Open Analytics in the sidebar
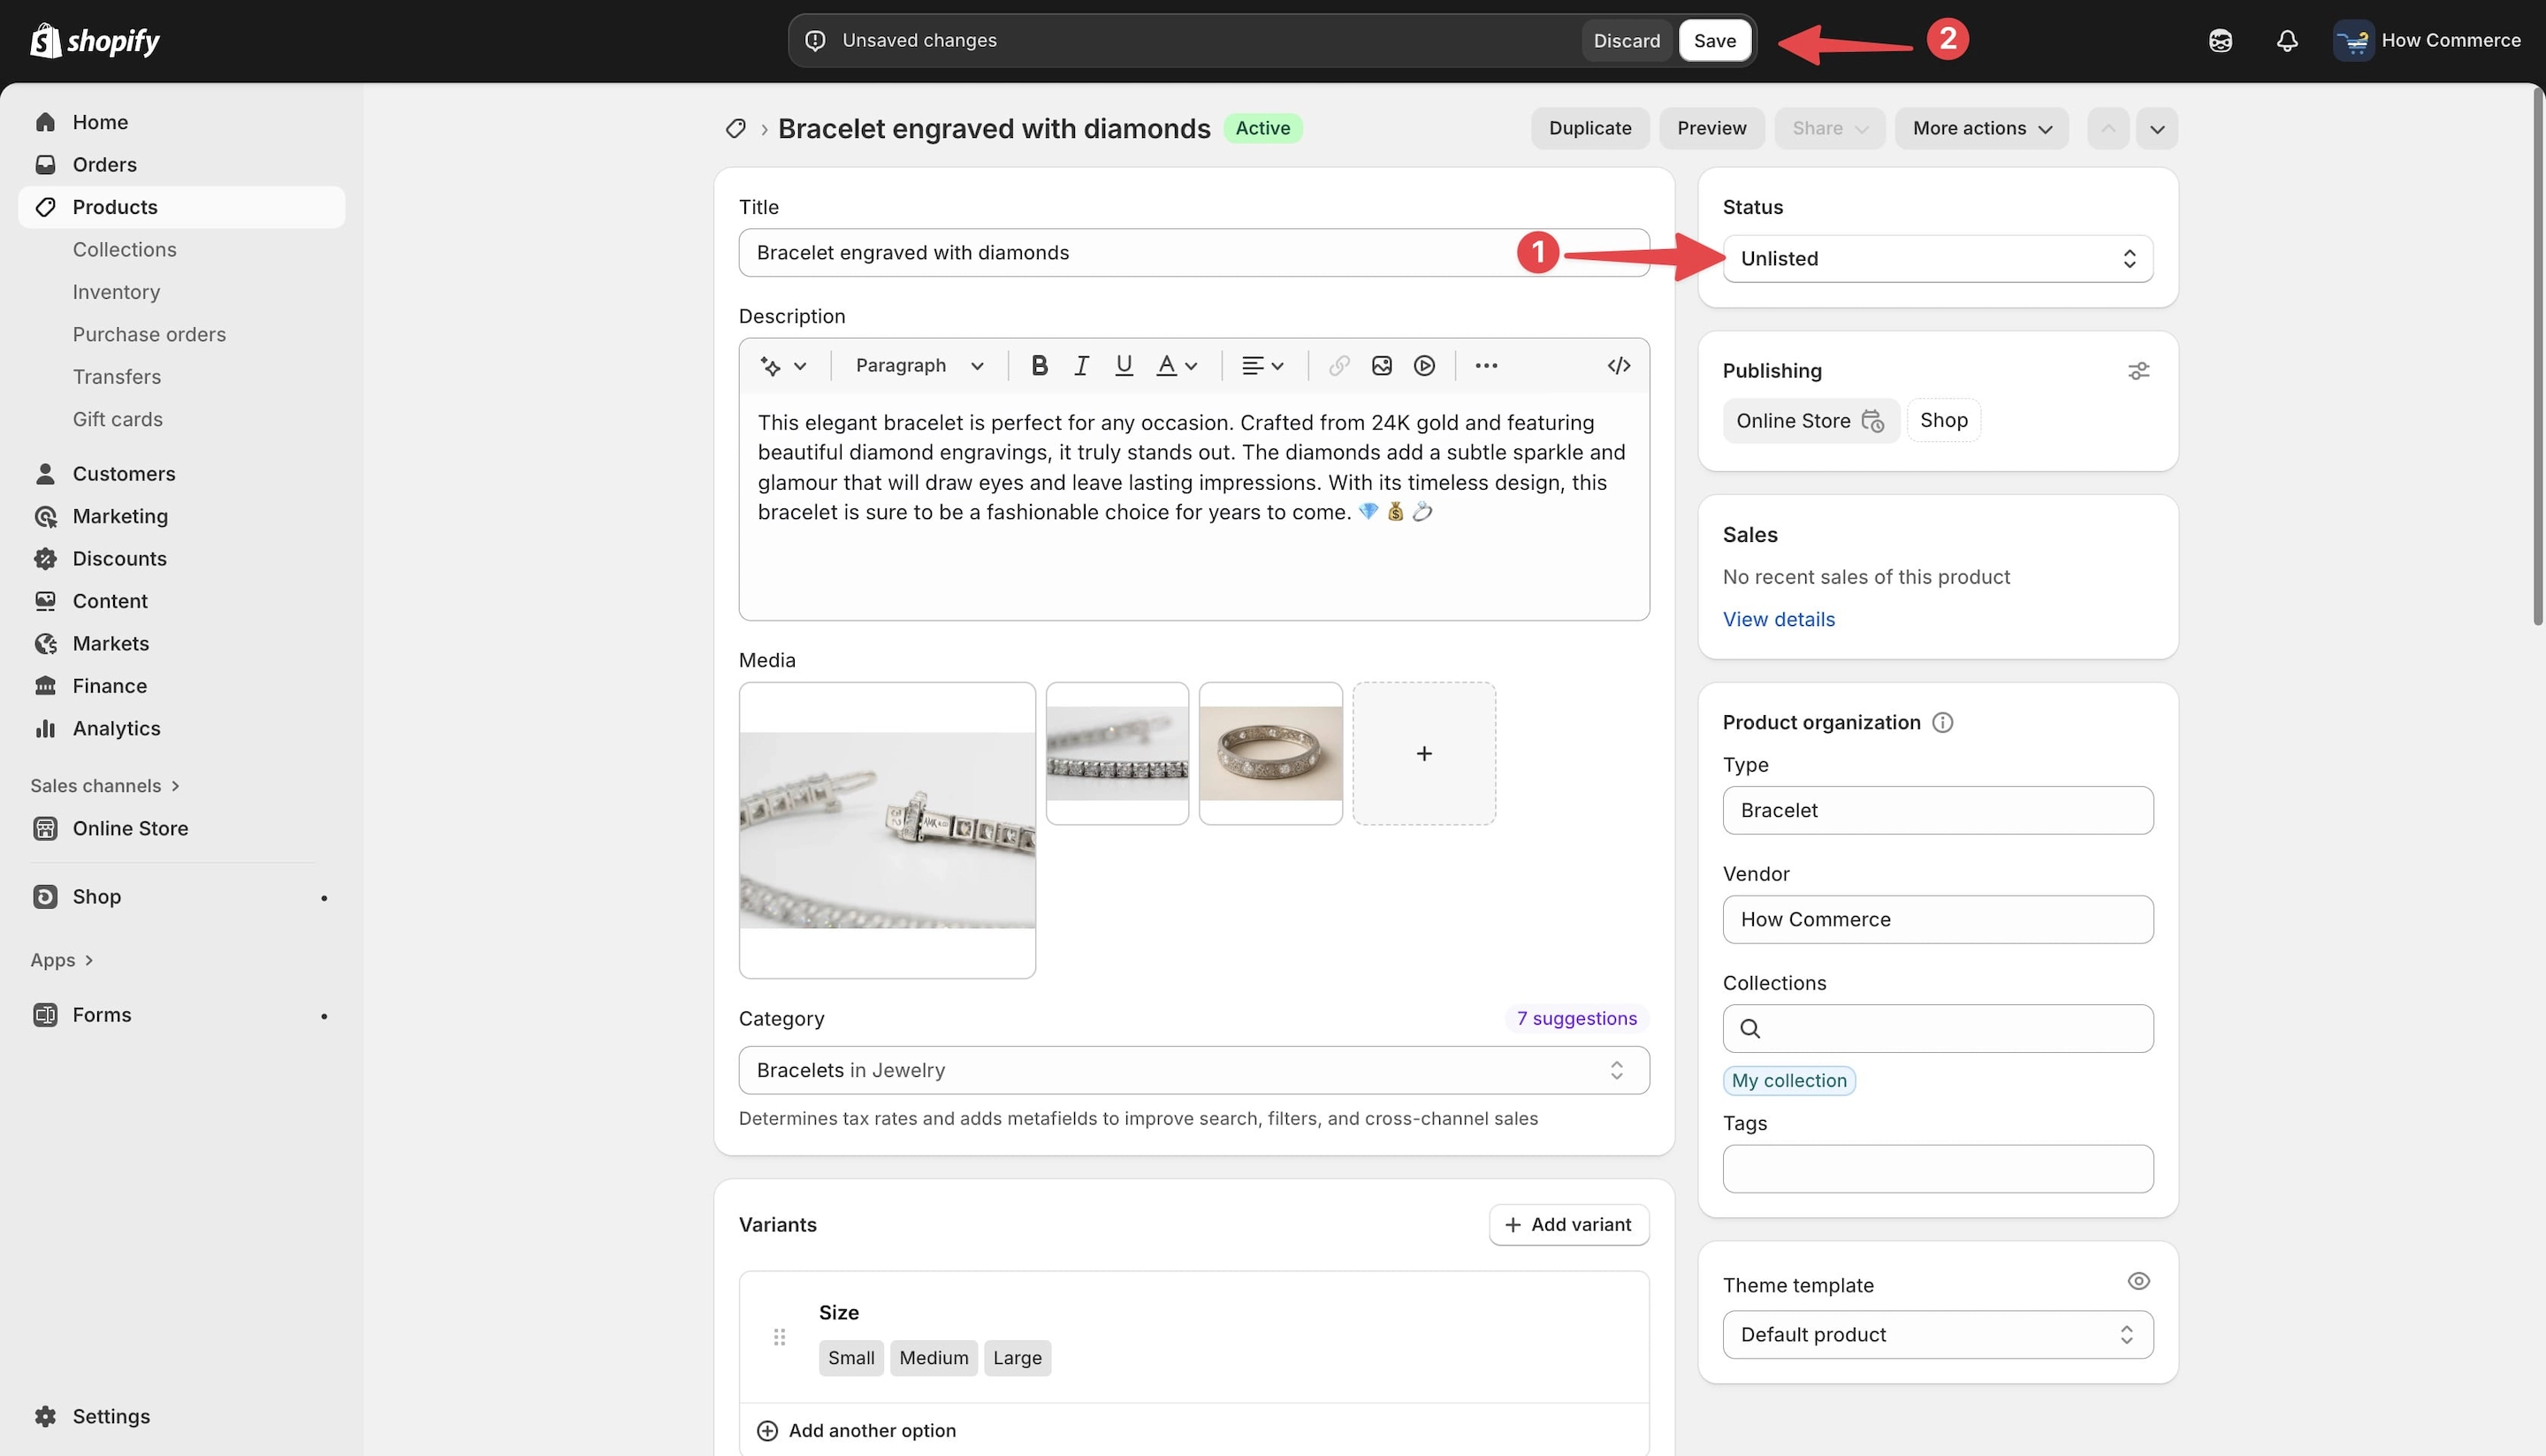The width and height of the screenshot is (2546, 1456). point(182,729)
